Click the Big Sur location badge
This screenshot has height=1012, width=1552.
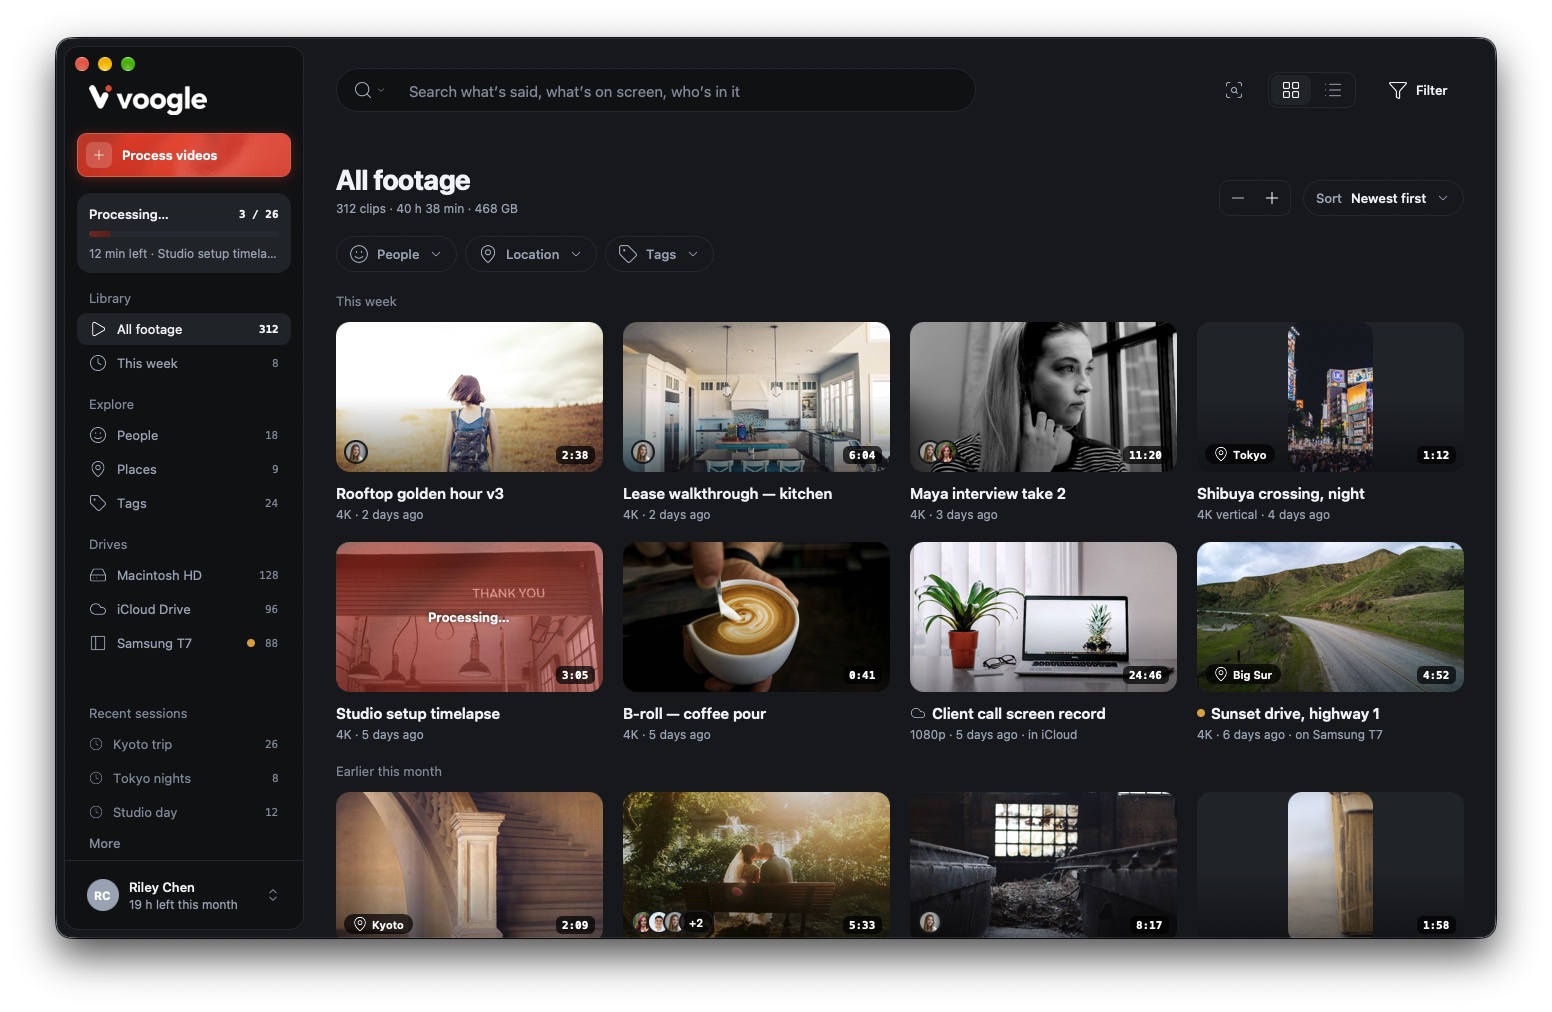tap(1243, 674)
